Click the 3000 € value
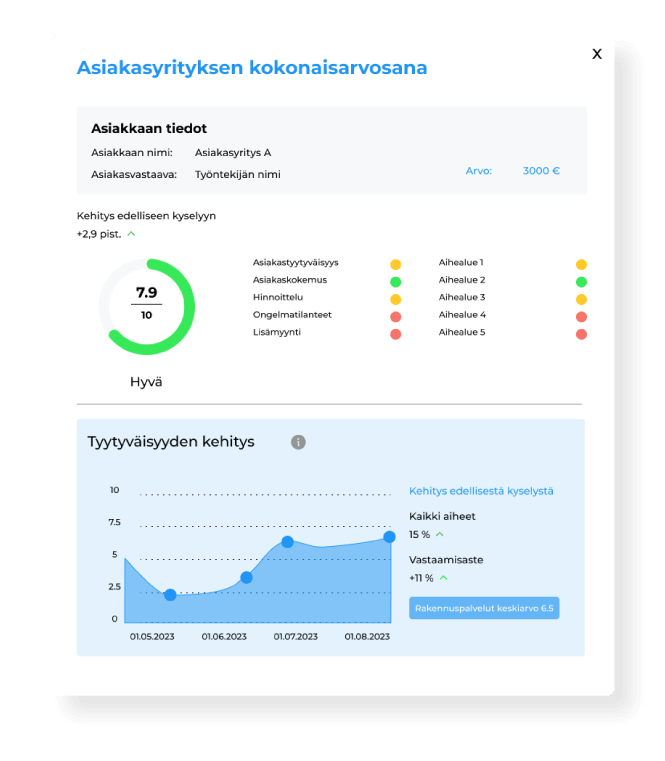Screen dimensions: 665x761 pos(541,171)
